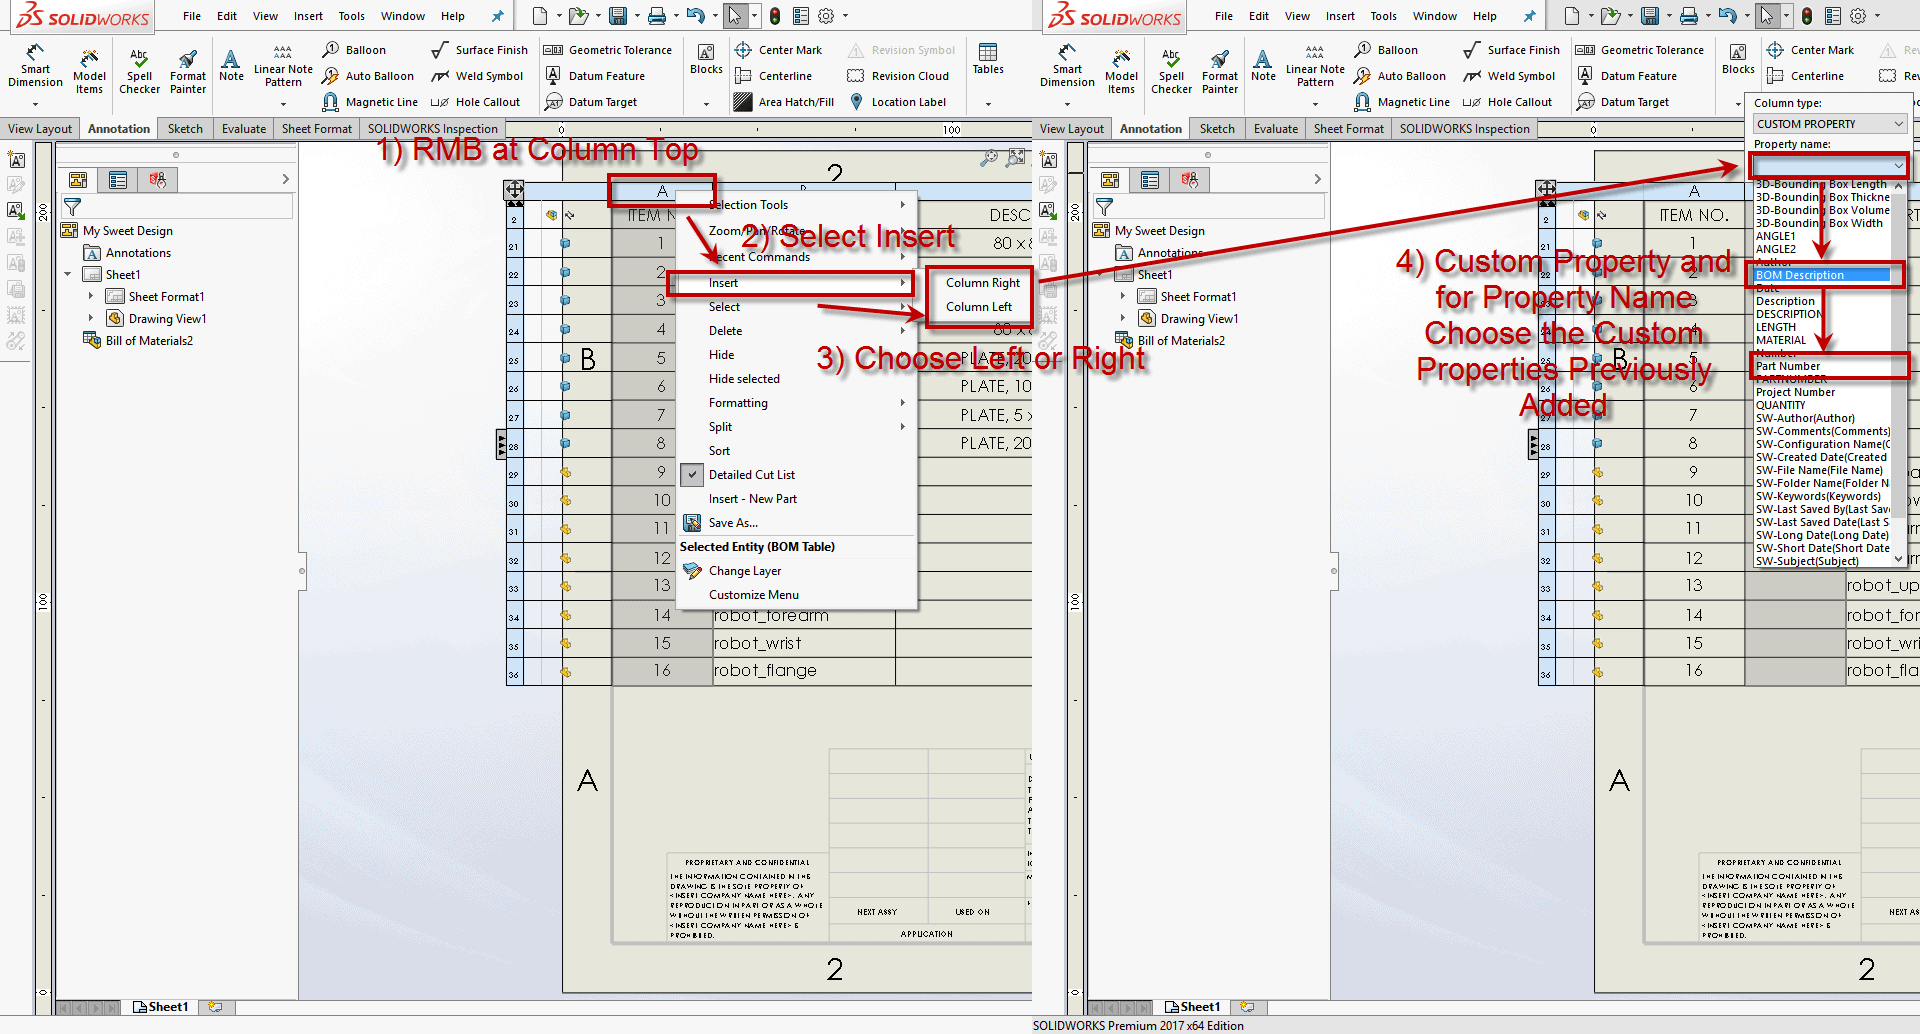Image resolution: width=1920 pixels, height=1034 pixels.
Task: Click property list scrollbar down arrow
Action: pos(1898,560)
